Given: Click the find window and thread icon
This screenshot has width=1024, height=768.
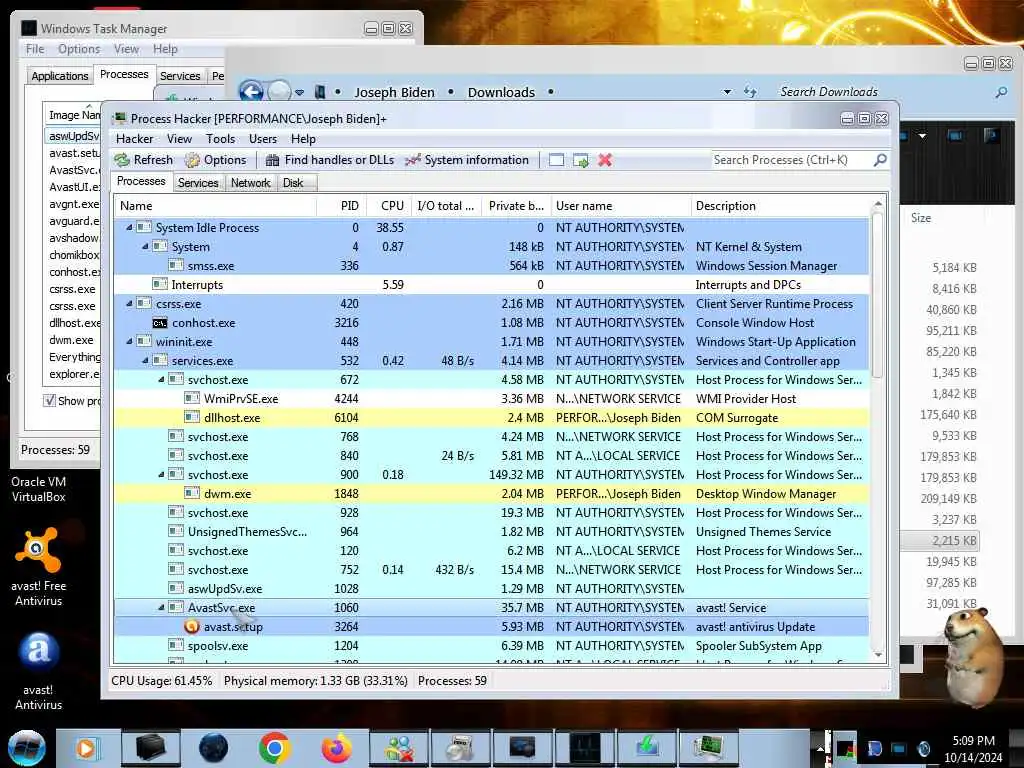Looking at the screenshot, I should coord(581,160).
